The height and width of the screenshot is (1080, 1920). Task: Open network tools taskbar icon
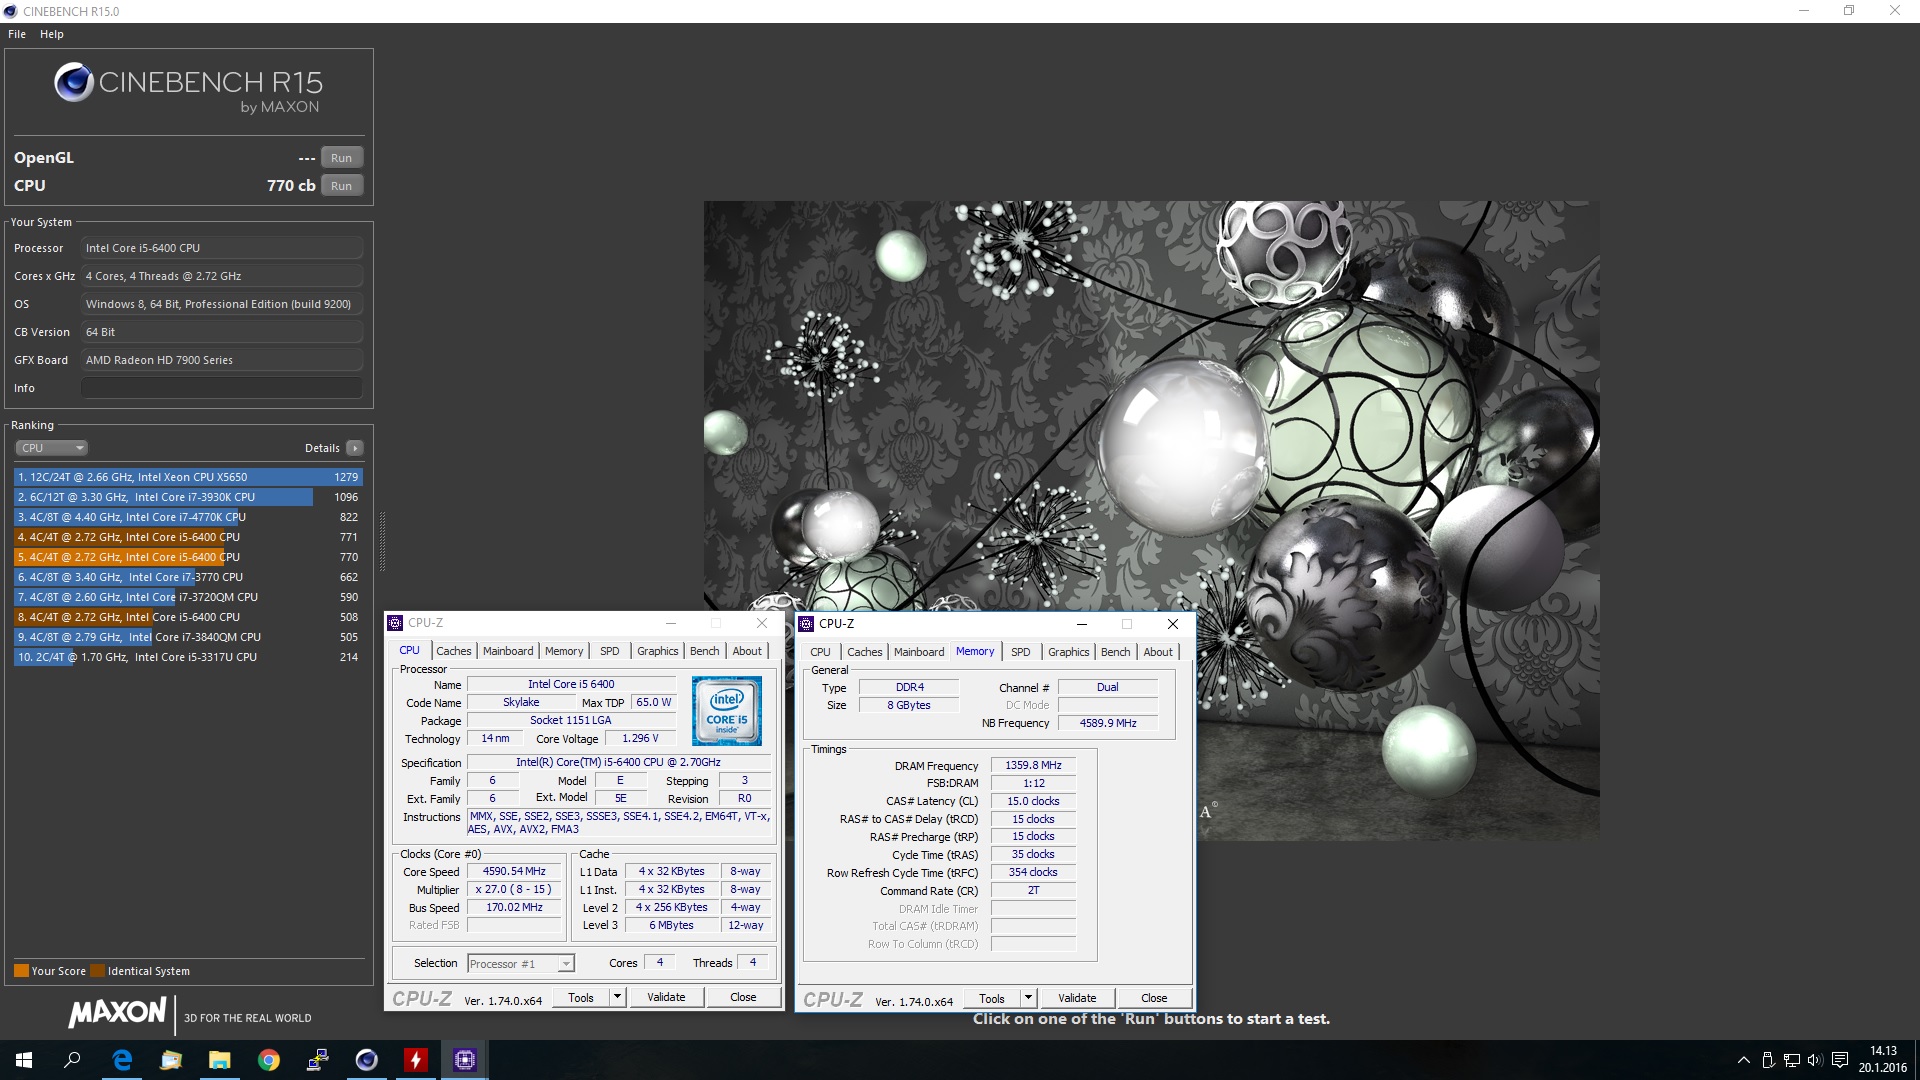coord(318,1060)
